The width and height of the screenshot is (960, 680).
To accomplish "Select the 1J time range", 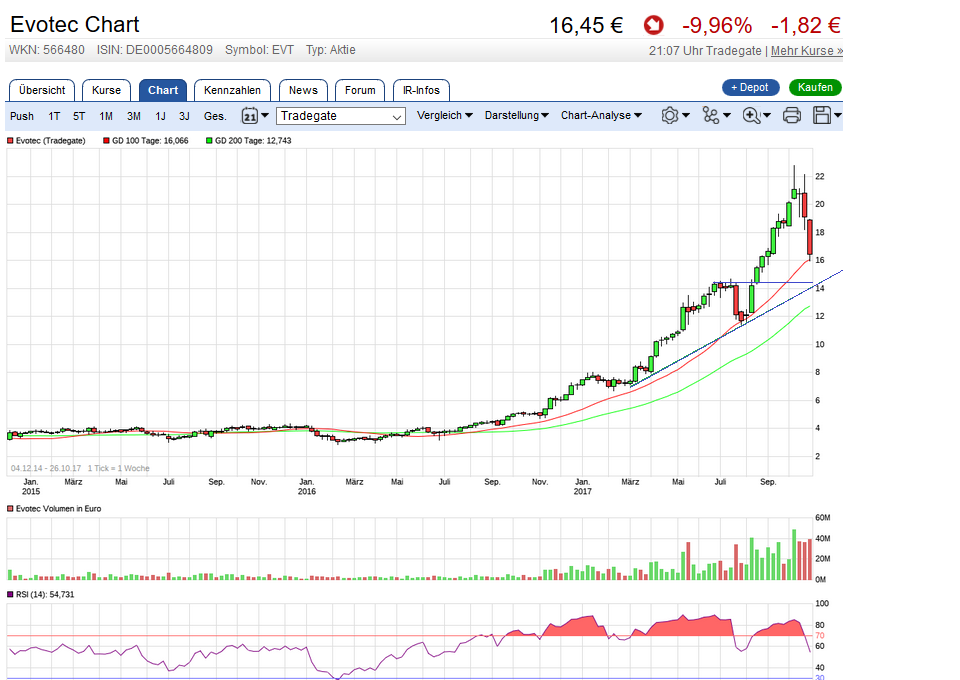I will [x=160, y=116].
